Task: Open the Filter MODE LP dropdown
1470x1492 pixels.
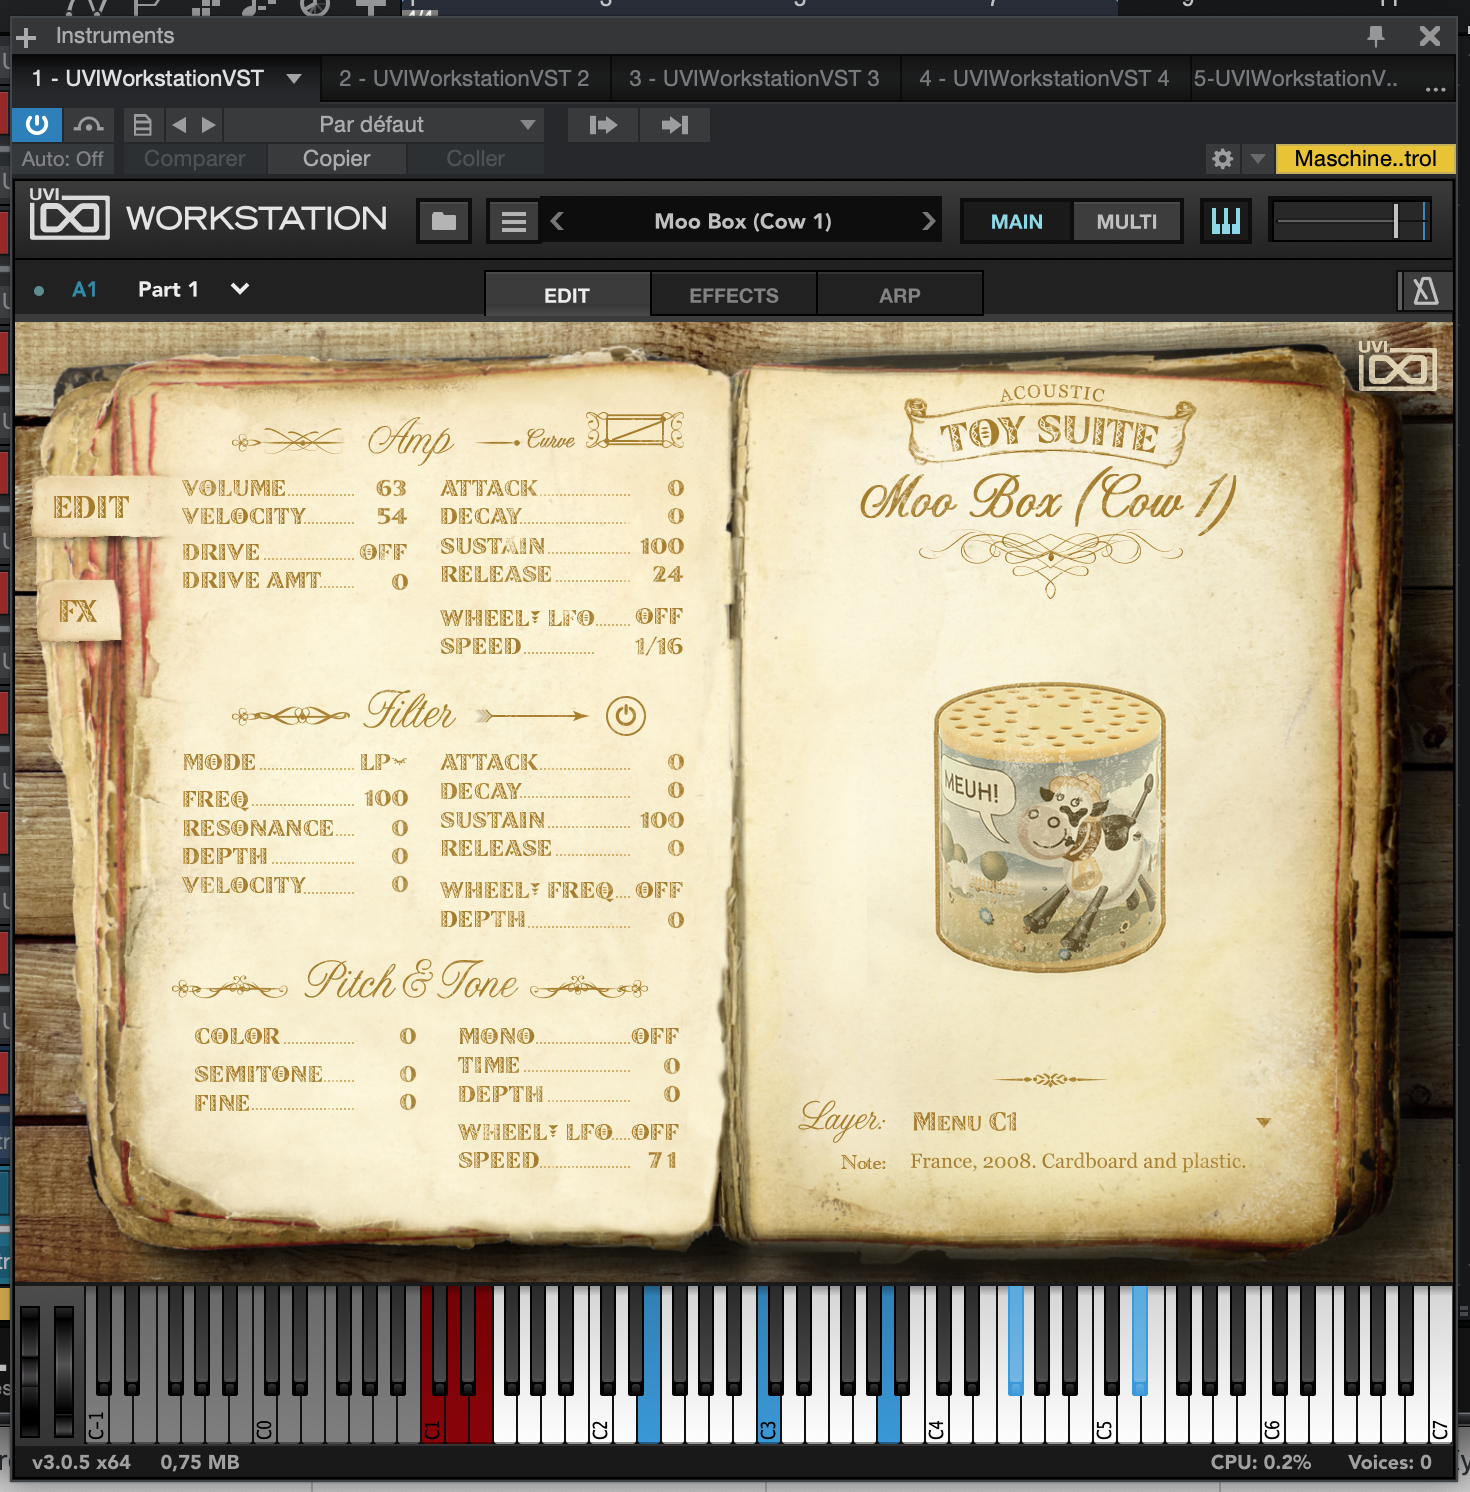Action: click(x=384, y=762)
